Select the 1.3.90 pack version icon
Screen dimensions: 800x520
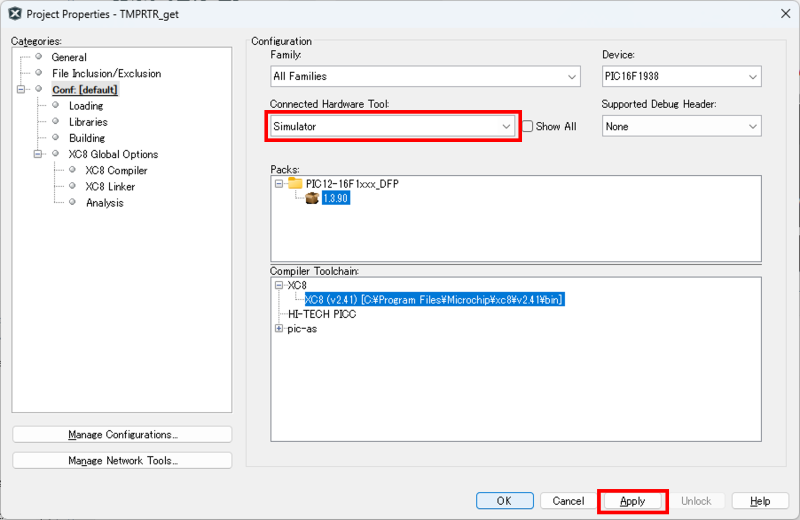(311, 198)
